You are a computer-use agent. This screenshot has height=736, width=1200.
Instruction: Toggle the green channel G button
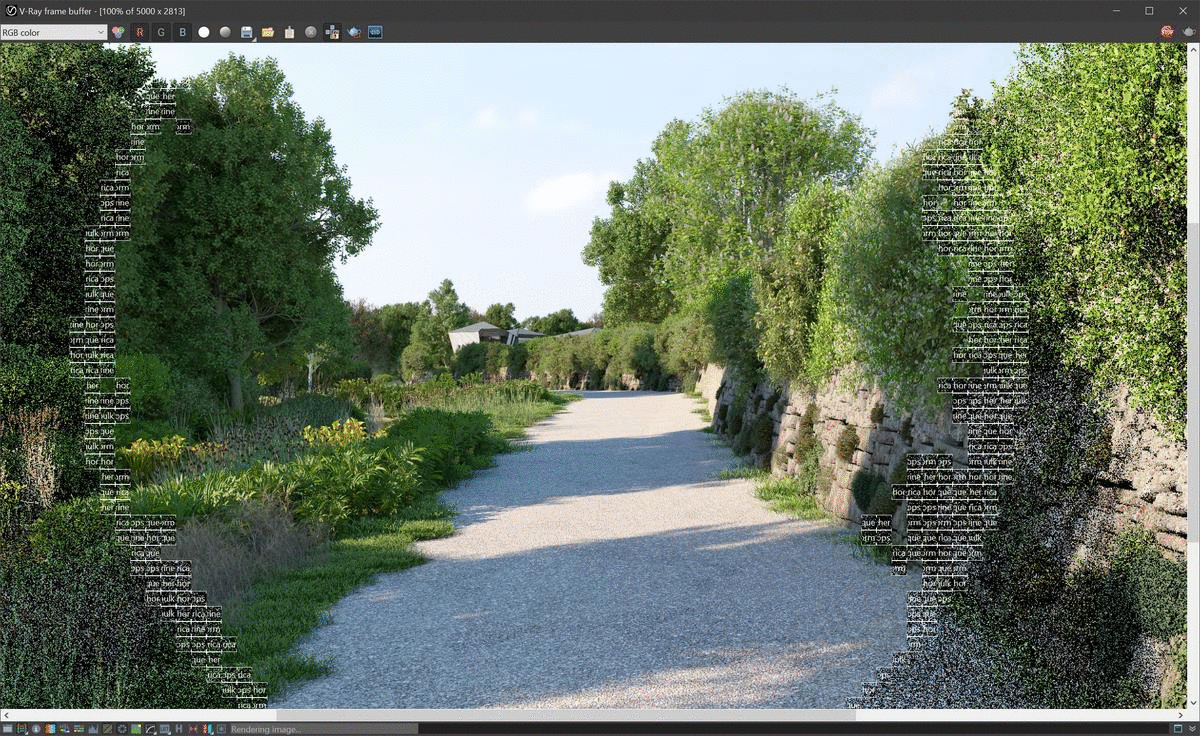click(x=161, y=32)
